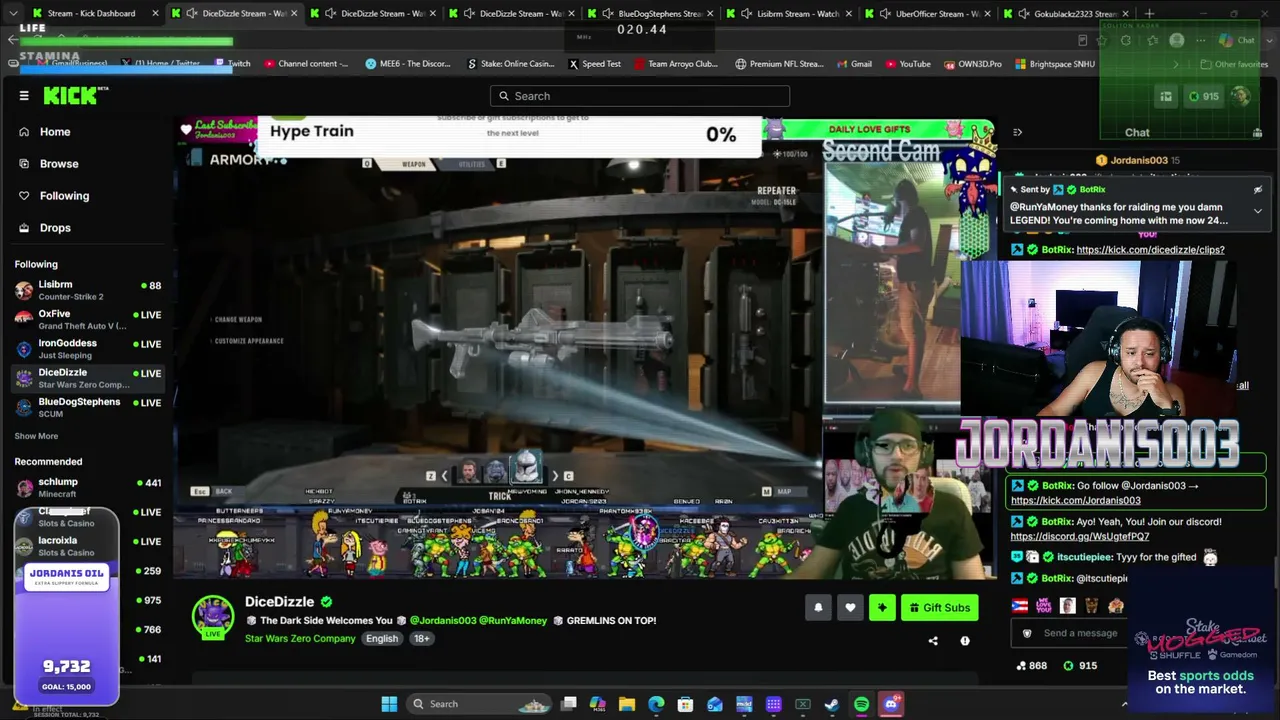This screenshot has height=720, width=1280.
Task: Open Gmail bookmark
Action: tap(854, 64)
